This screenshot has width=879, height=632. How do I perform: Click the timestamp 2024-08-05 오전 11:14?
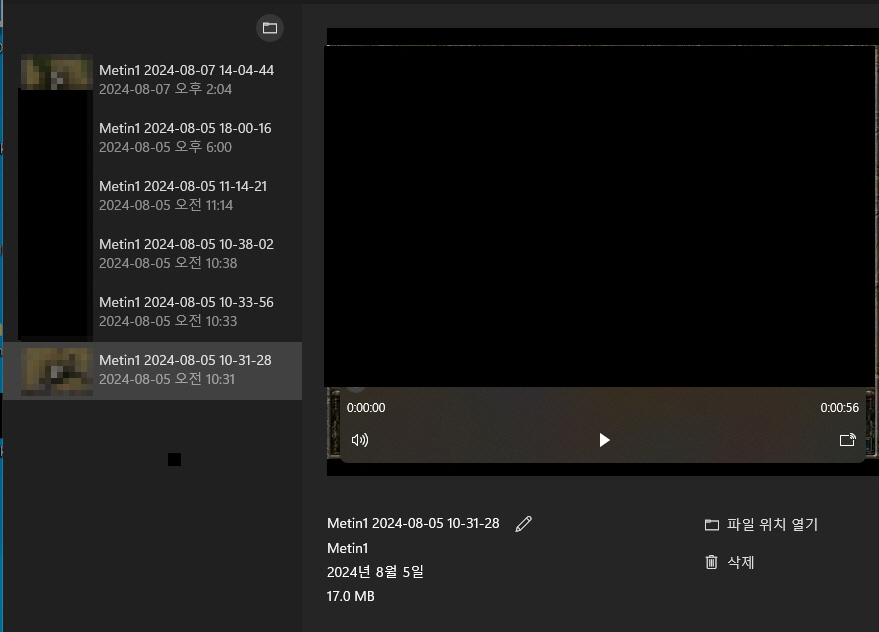click(x=166, y=205)
